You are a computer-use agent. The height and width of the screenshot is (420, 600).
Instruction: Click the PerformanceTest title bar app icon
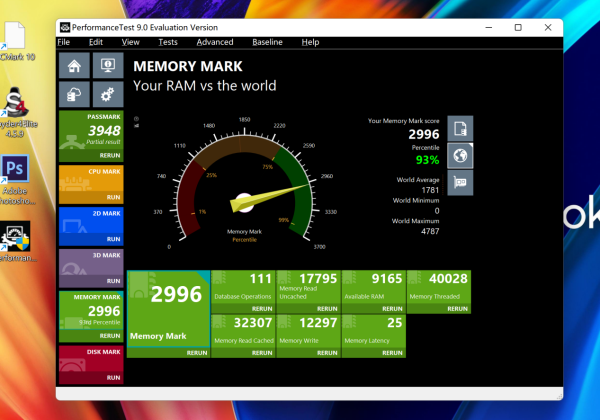tap(65, 27)
